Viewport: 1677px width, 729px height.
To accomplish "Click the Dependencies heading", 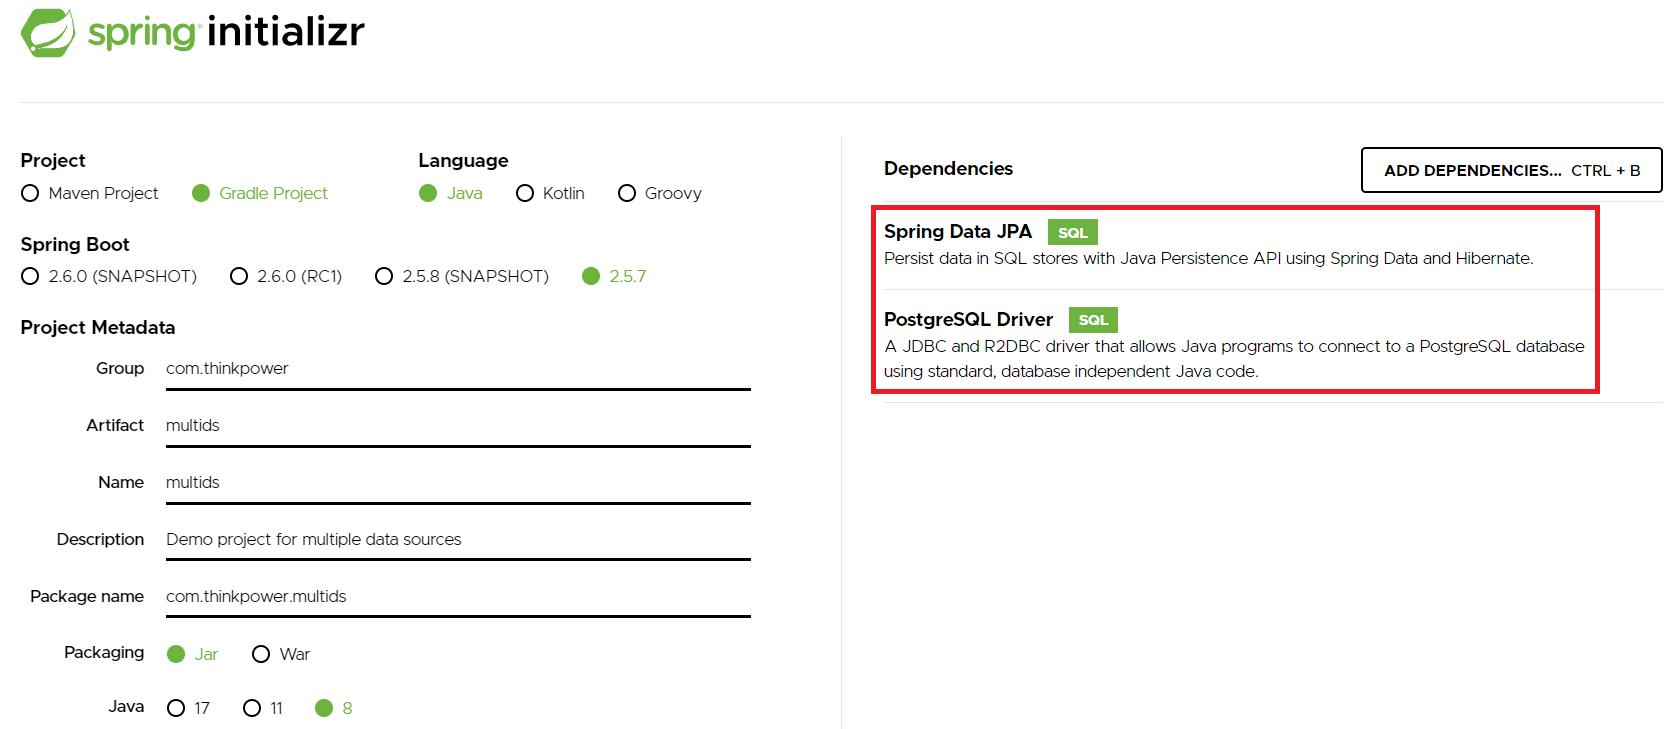I will point(948,168).
